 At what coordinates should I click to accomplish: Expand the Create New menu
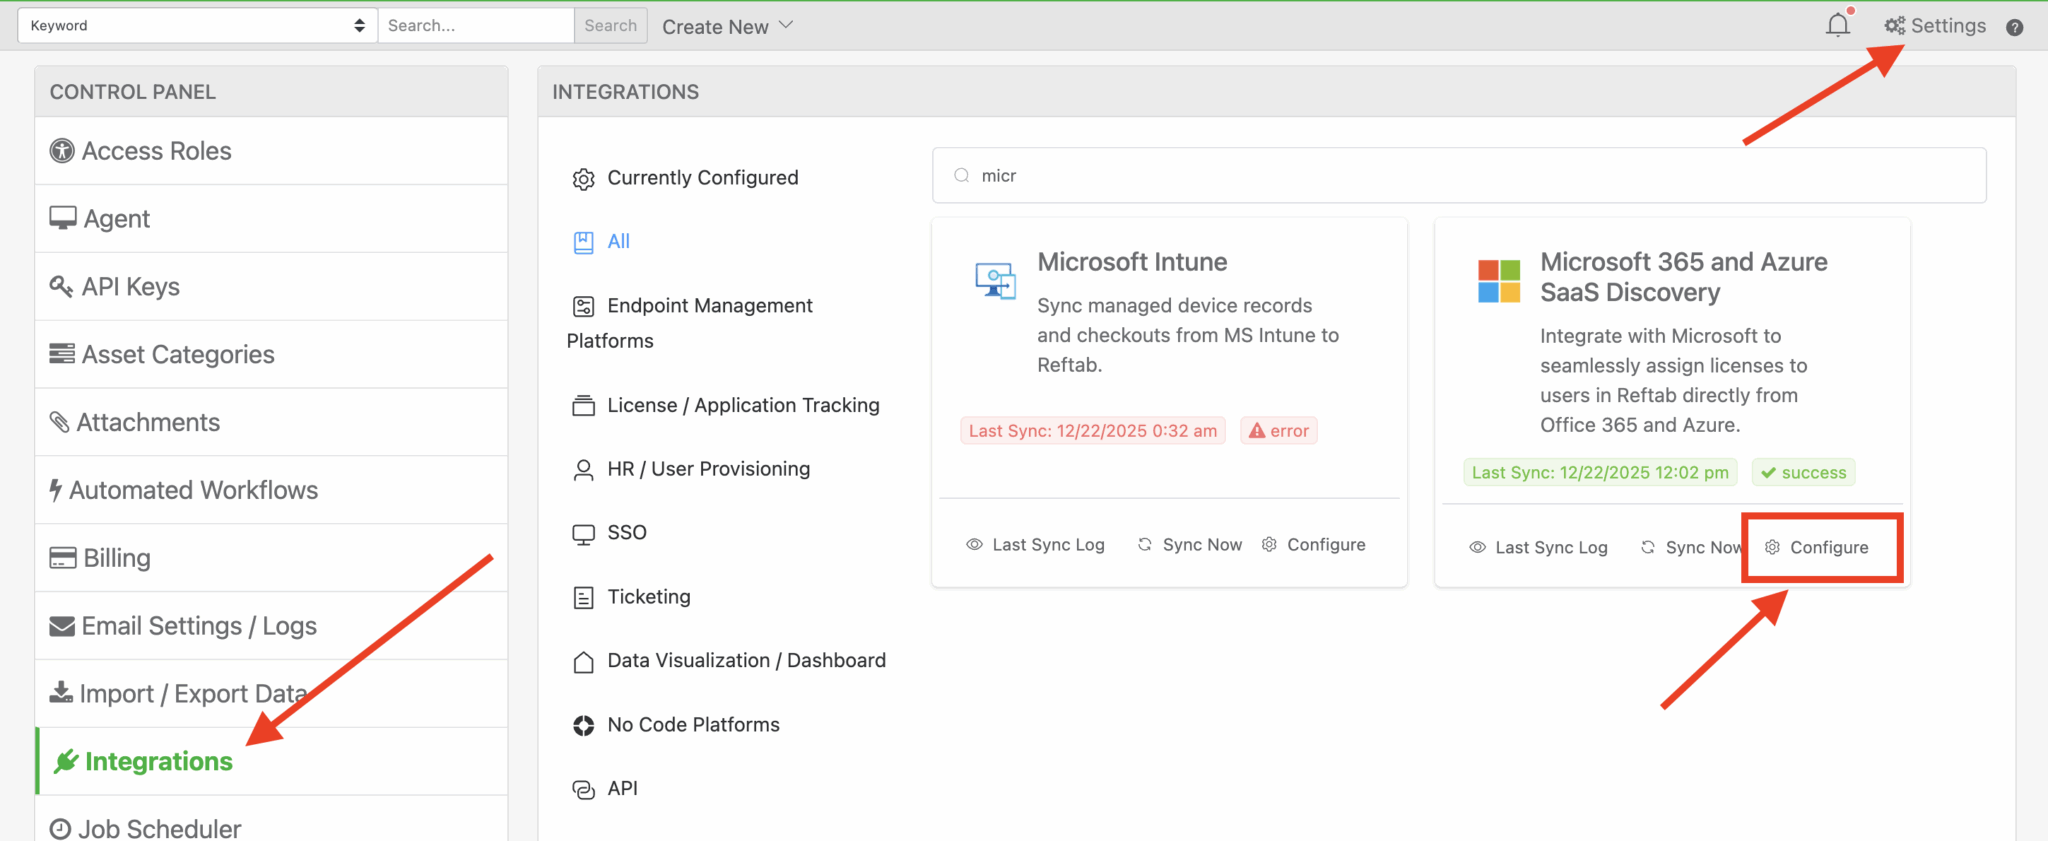727,26
